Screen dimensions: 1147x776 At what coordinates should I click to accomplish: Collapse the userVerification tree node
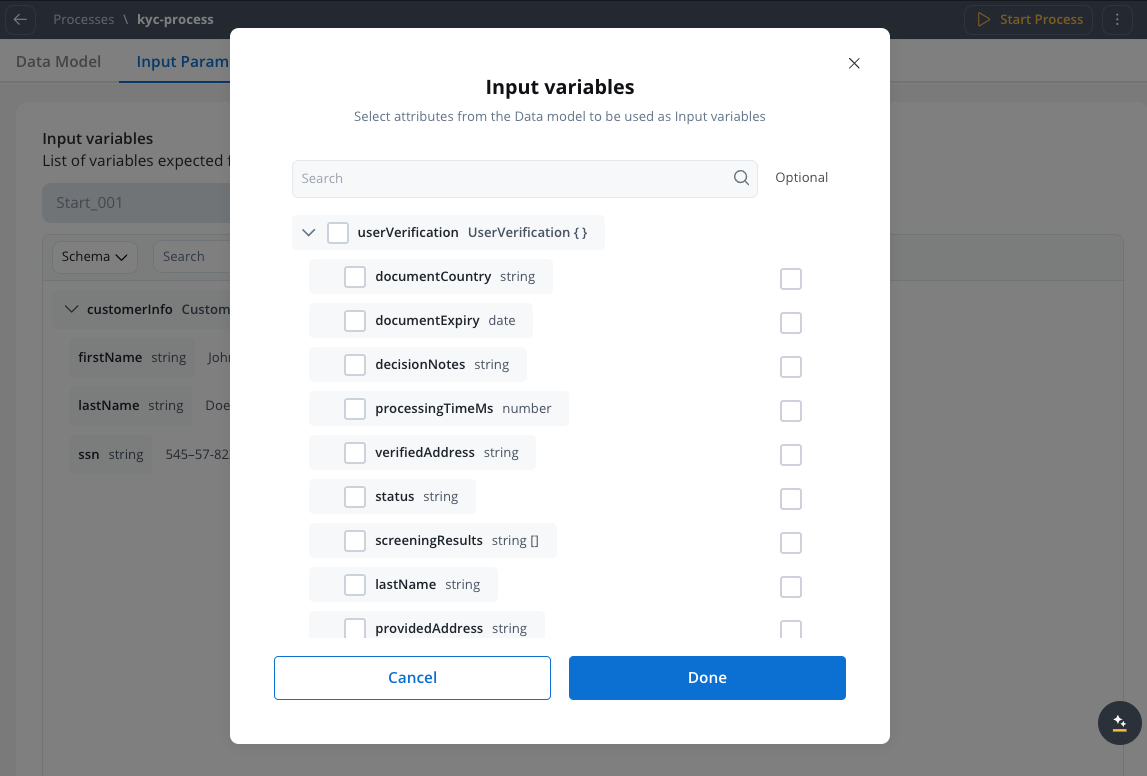point(309,233)
